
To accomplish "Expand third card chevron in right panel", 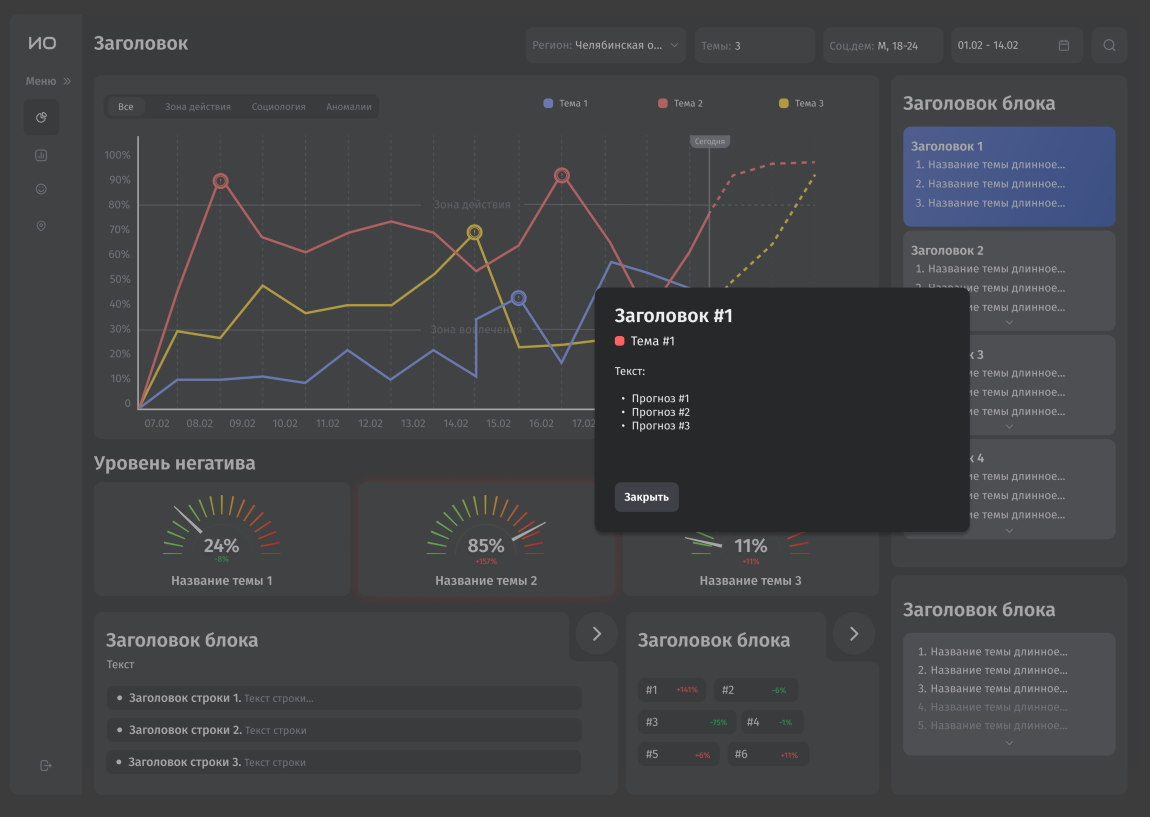I will tap(1009, 426).
